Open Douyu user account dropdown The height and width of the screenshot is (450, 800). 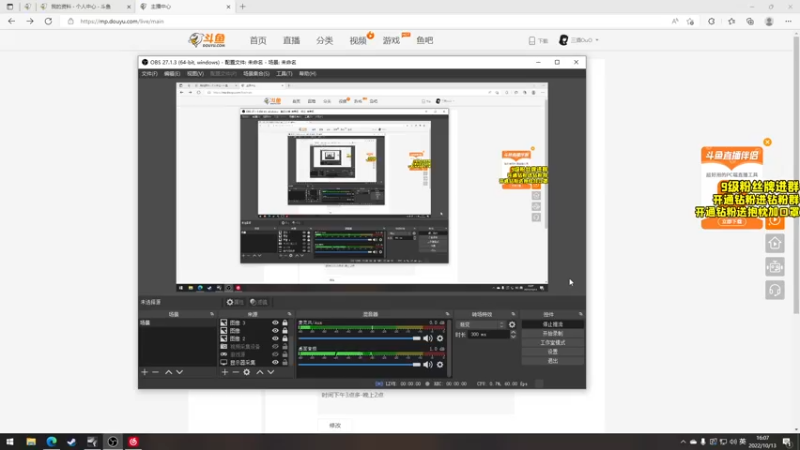coord(579,40)
